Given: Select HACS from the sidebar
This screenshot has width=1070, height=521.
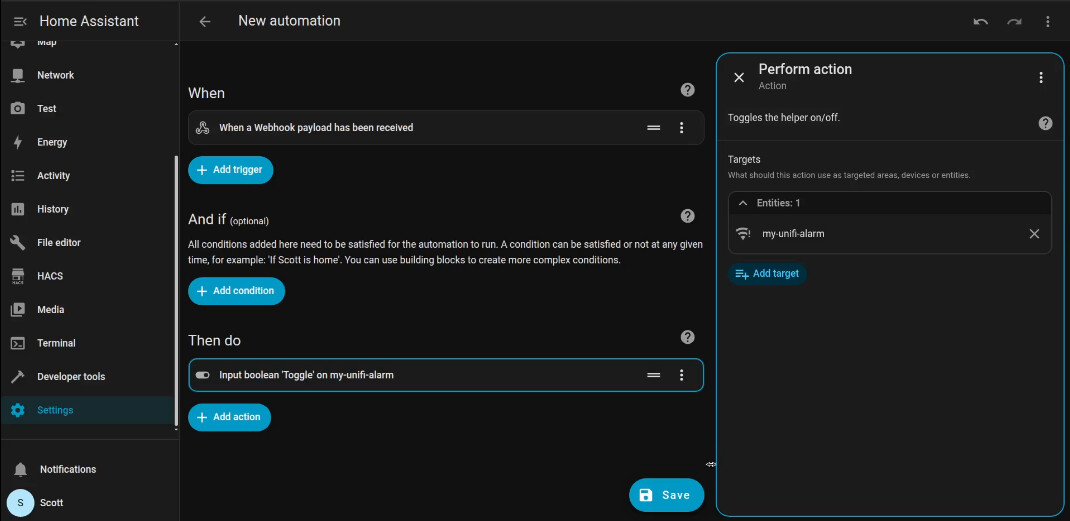Looking at the screenshot, I should (50, 276).
